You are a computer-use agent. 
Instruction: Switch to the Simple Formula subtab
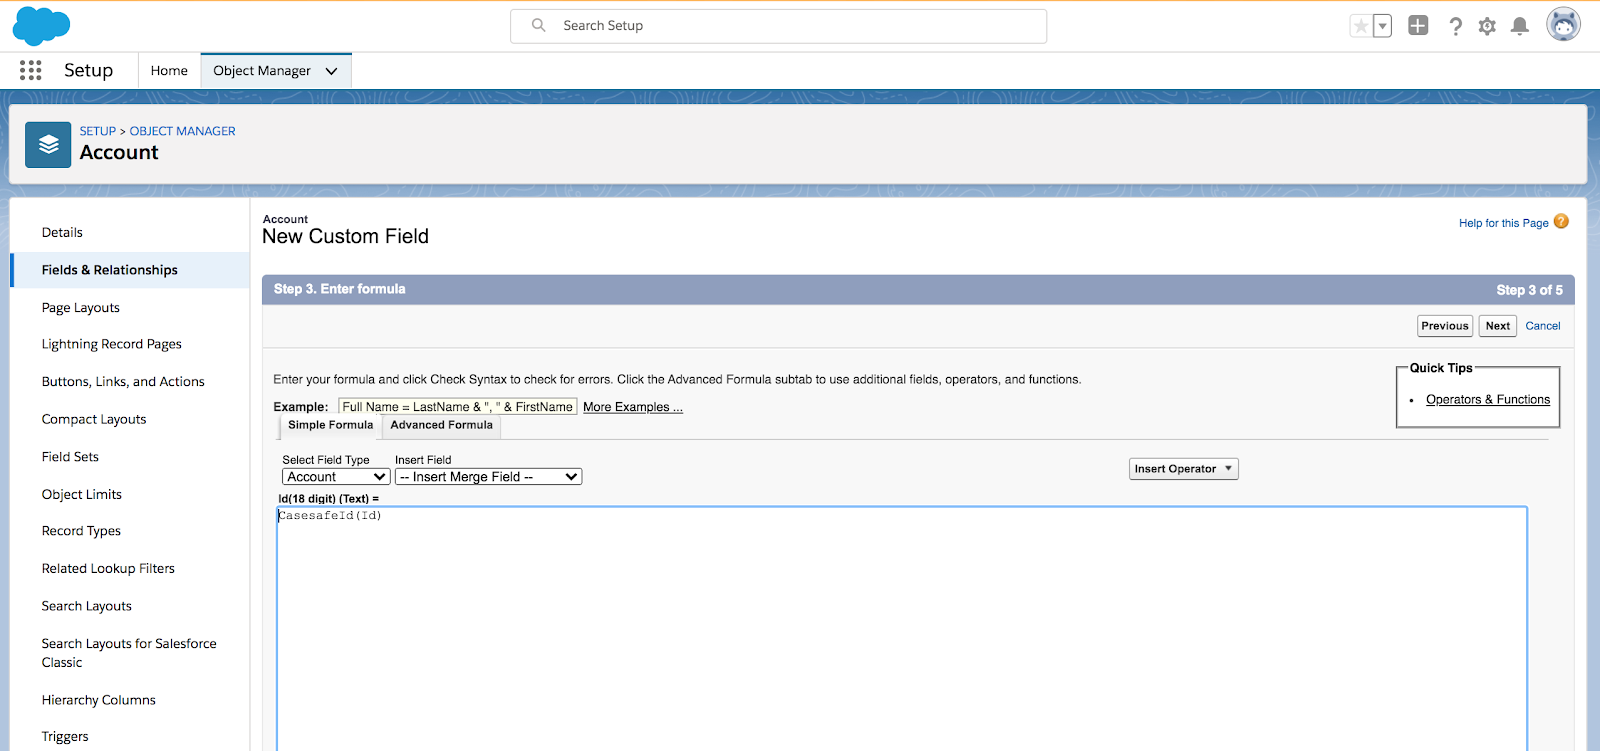tap(330, 426)
